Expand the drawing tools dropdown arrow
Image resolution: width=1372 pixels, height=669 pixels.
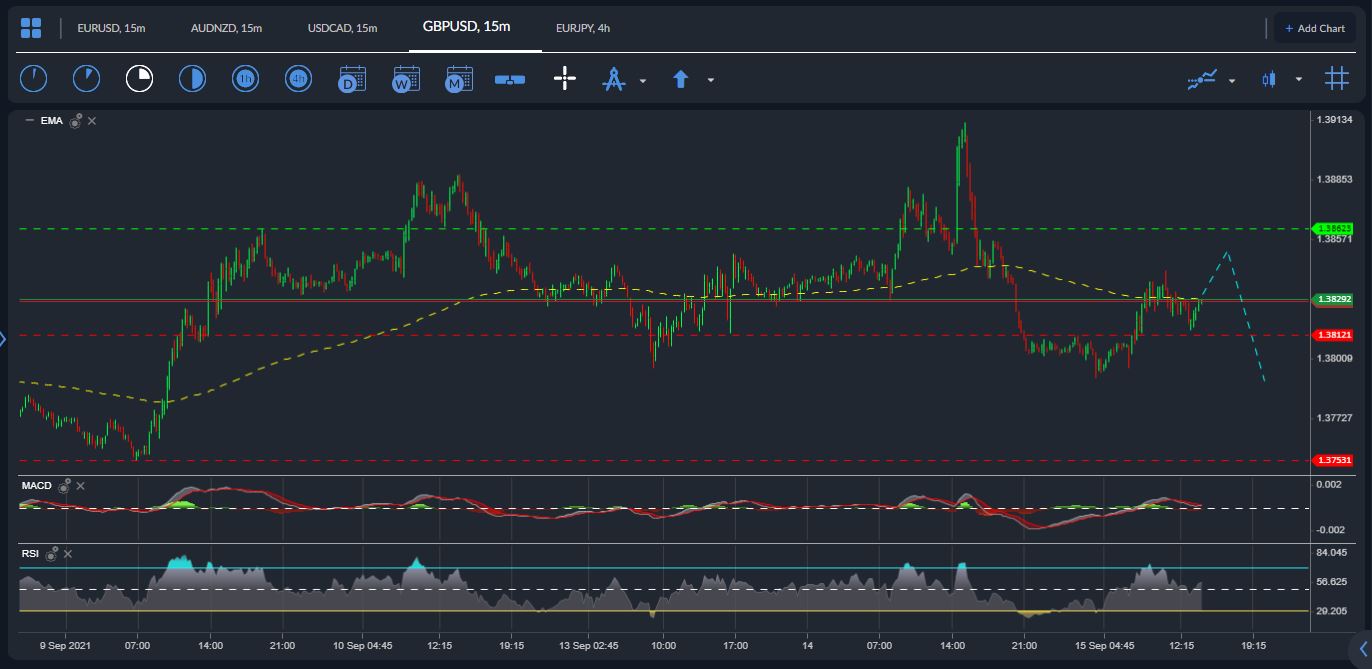(x=643, y=80)
